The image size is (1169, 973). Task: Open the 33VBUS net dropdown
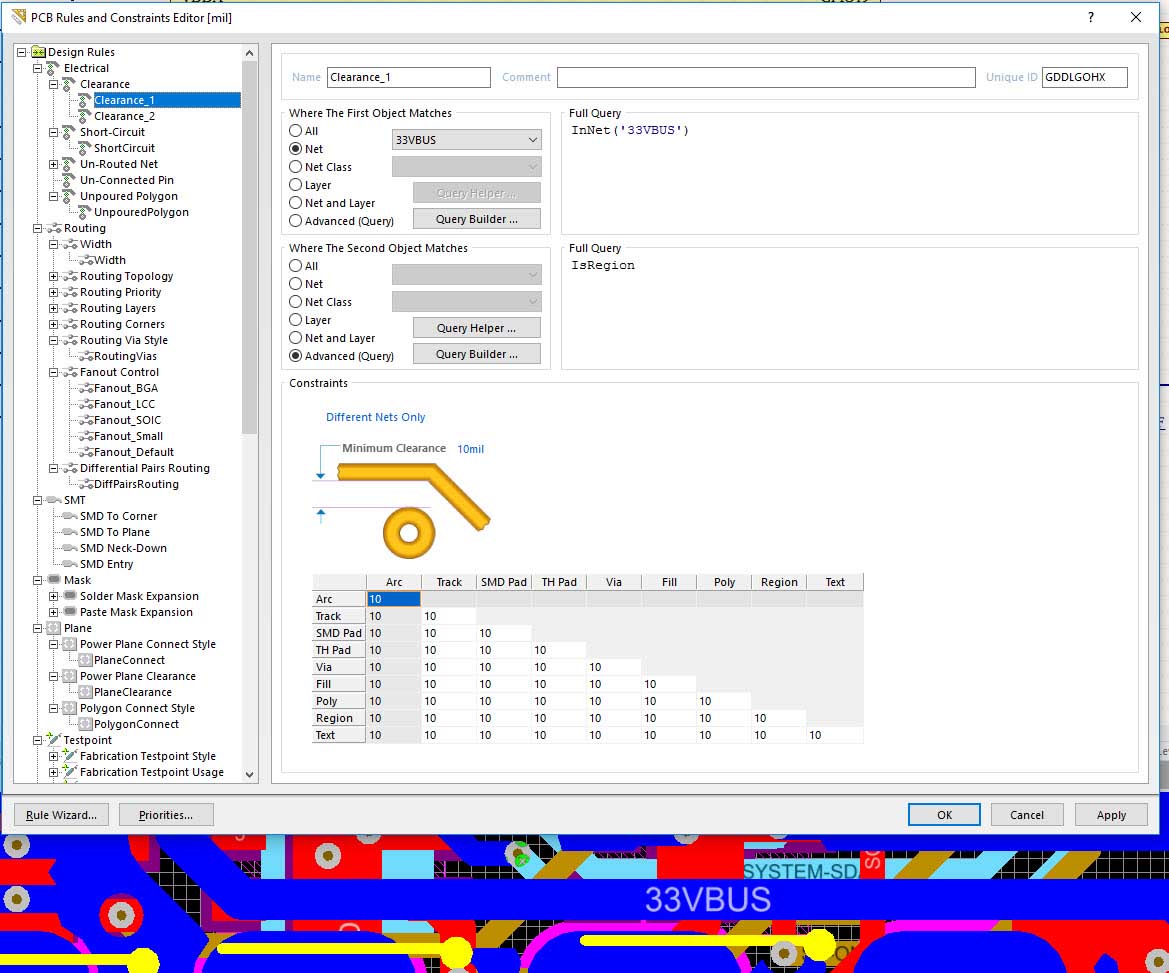(532, 140)
